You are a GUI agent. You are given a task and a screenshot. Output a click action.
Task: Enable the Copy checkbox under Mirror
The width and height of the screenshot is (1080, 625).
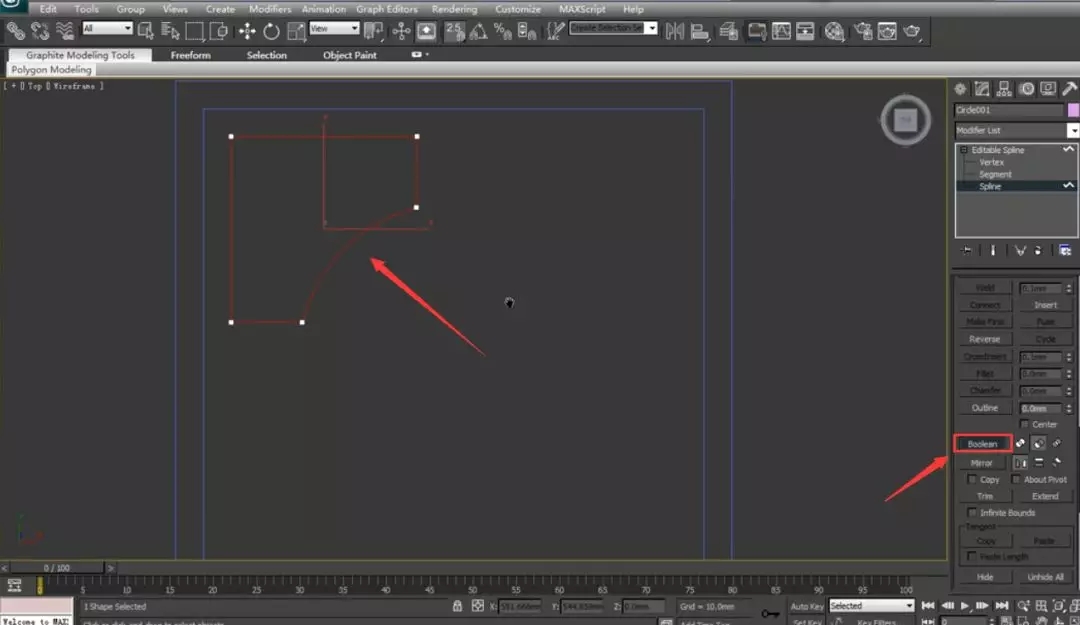click(972, 479)
